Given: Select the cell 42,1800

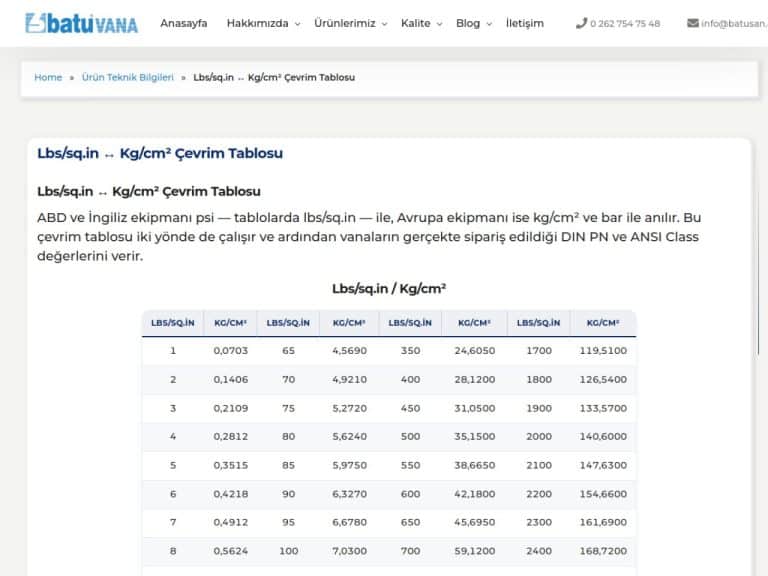Looking at the screenshot, I should 475,494.
